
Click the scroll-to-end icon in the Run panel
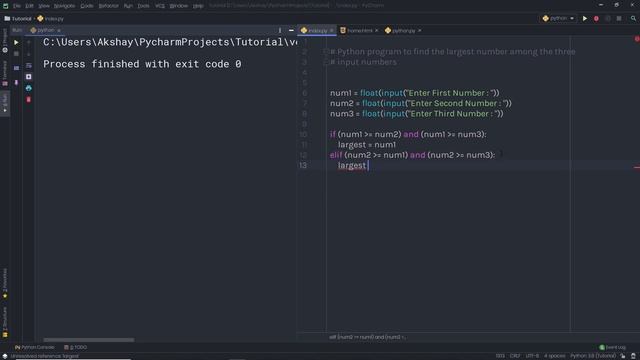point(29,77)
